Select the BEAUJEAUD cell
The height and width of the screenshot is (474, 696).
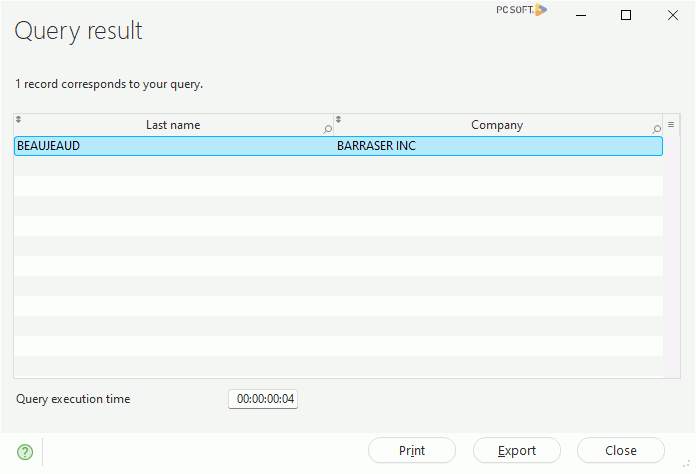point(174,146)
